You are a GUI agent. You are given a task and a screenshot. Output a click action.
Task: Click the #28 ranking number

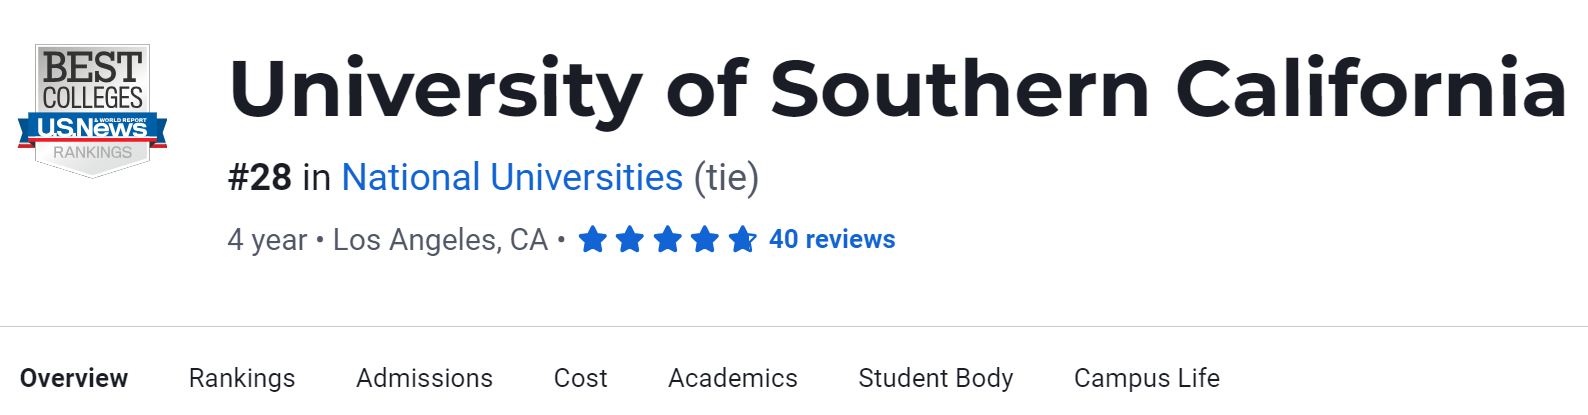[x=260, y=178]
